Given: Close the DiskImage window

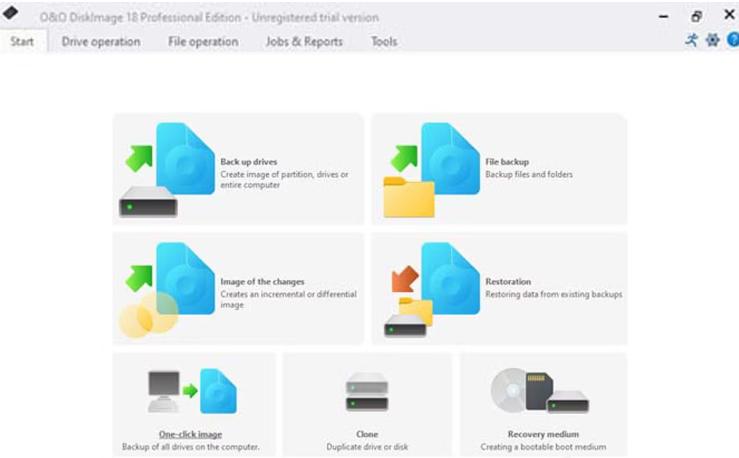Looking at the screenshot, I should 730,15.
